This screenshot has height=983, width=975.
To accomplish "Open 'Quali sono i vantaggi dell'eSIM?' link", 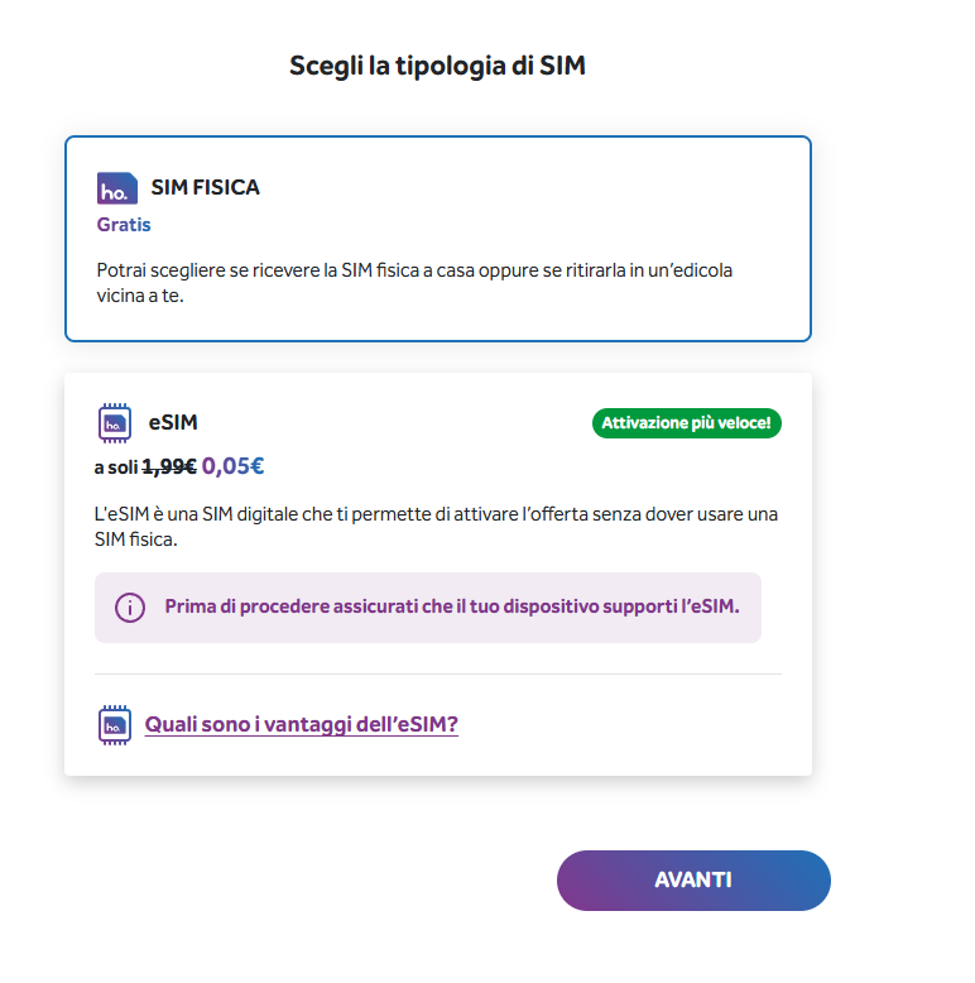I will click(x=302, y=725).
